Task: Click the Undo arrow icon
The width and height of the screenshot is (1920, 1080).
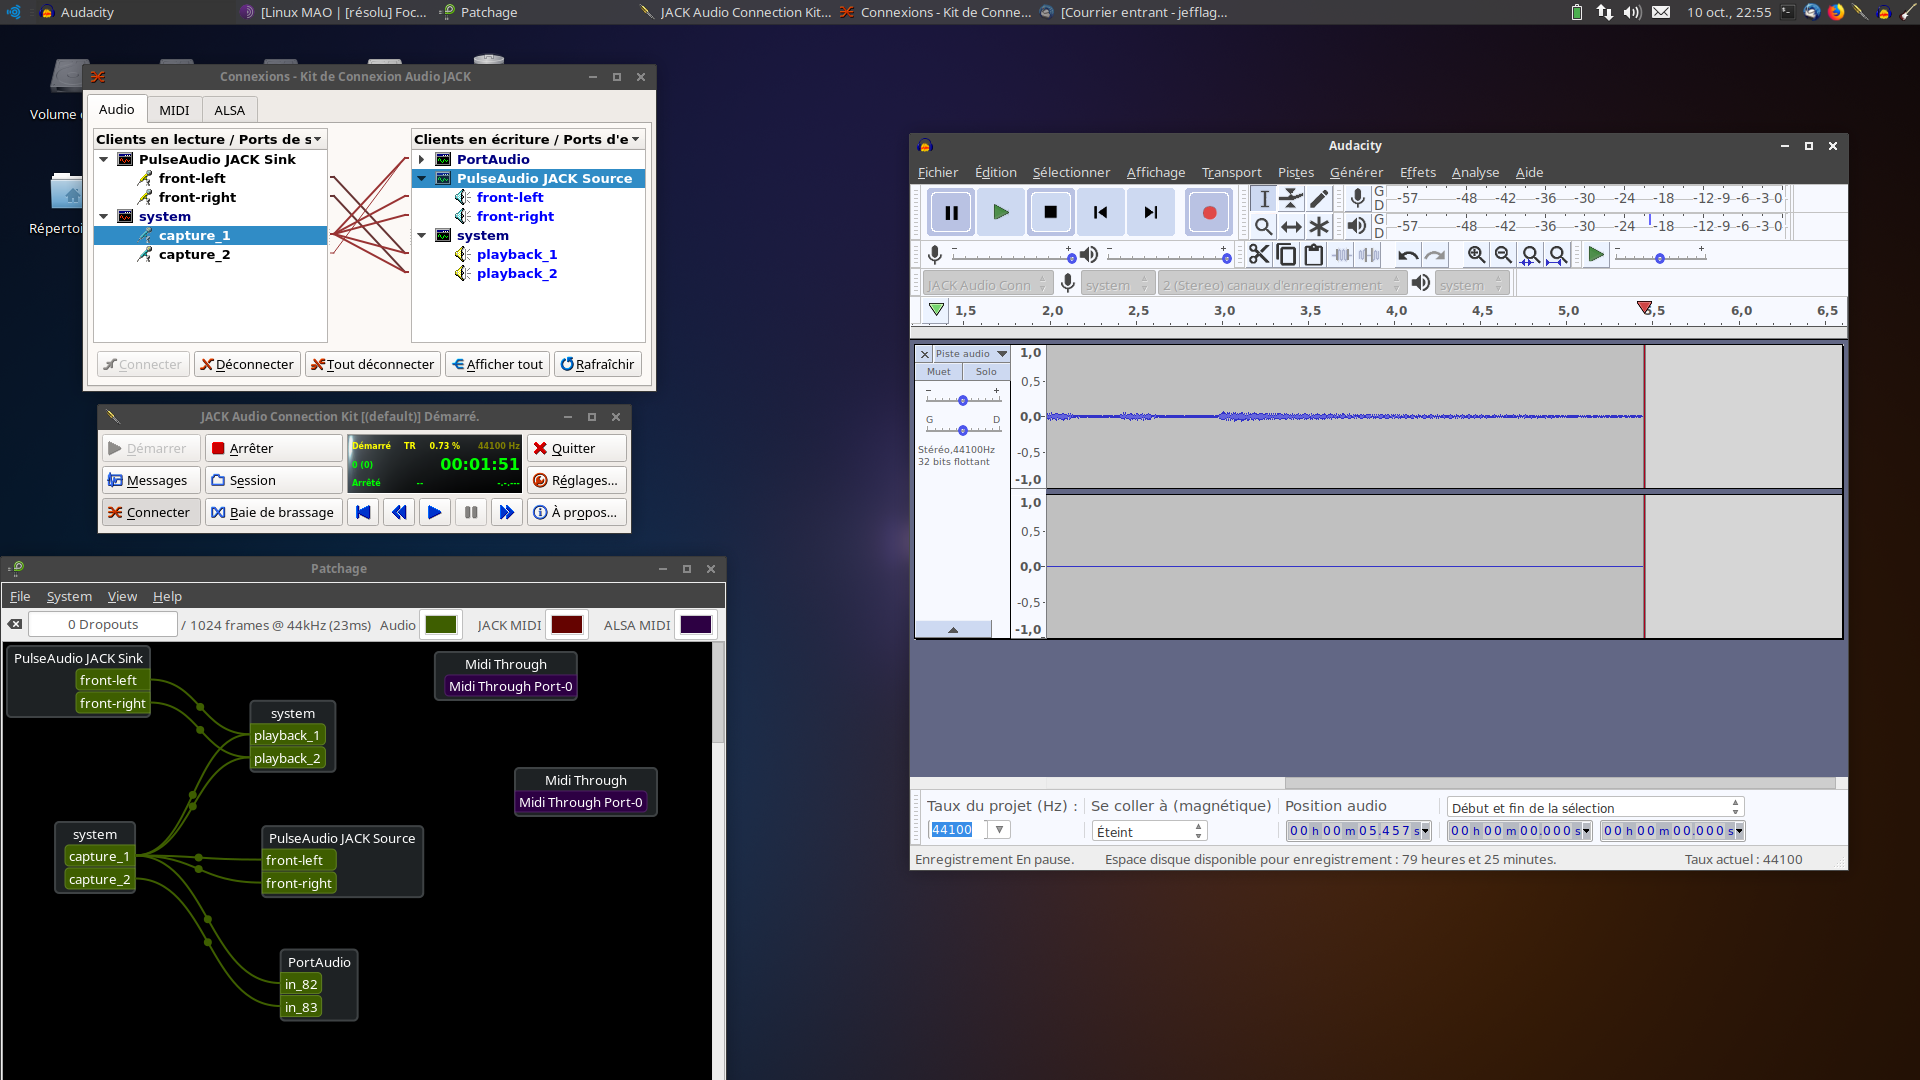Action: [x=1407, y=255]
